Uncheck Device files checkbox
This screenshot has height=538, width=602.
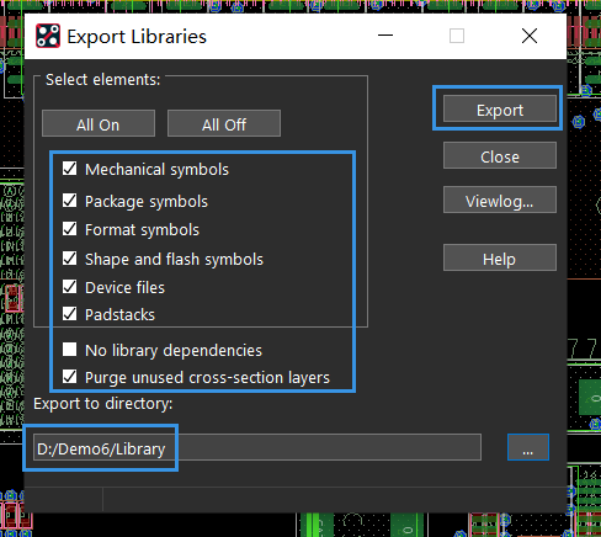pos(70,287)
